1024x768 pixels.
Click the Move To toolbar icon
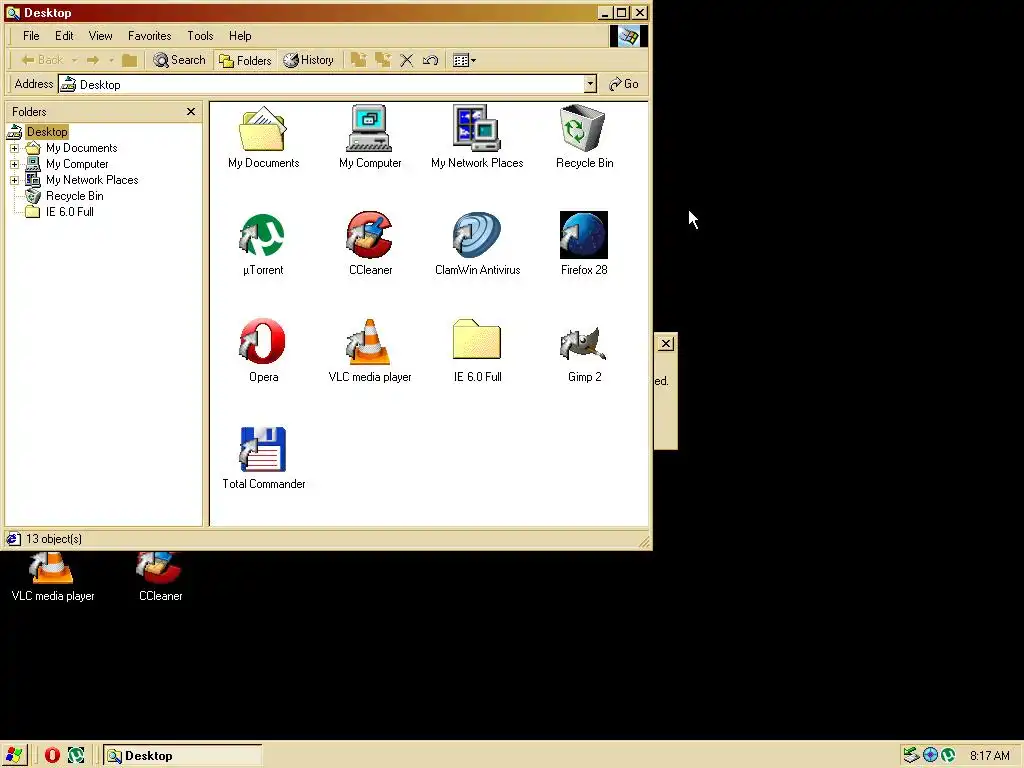click(x=359, y=60)
